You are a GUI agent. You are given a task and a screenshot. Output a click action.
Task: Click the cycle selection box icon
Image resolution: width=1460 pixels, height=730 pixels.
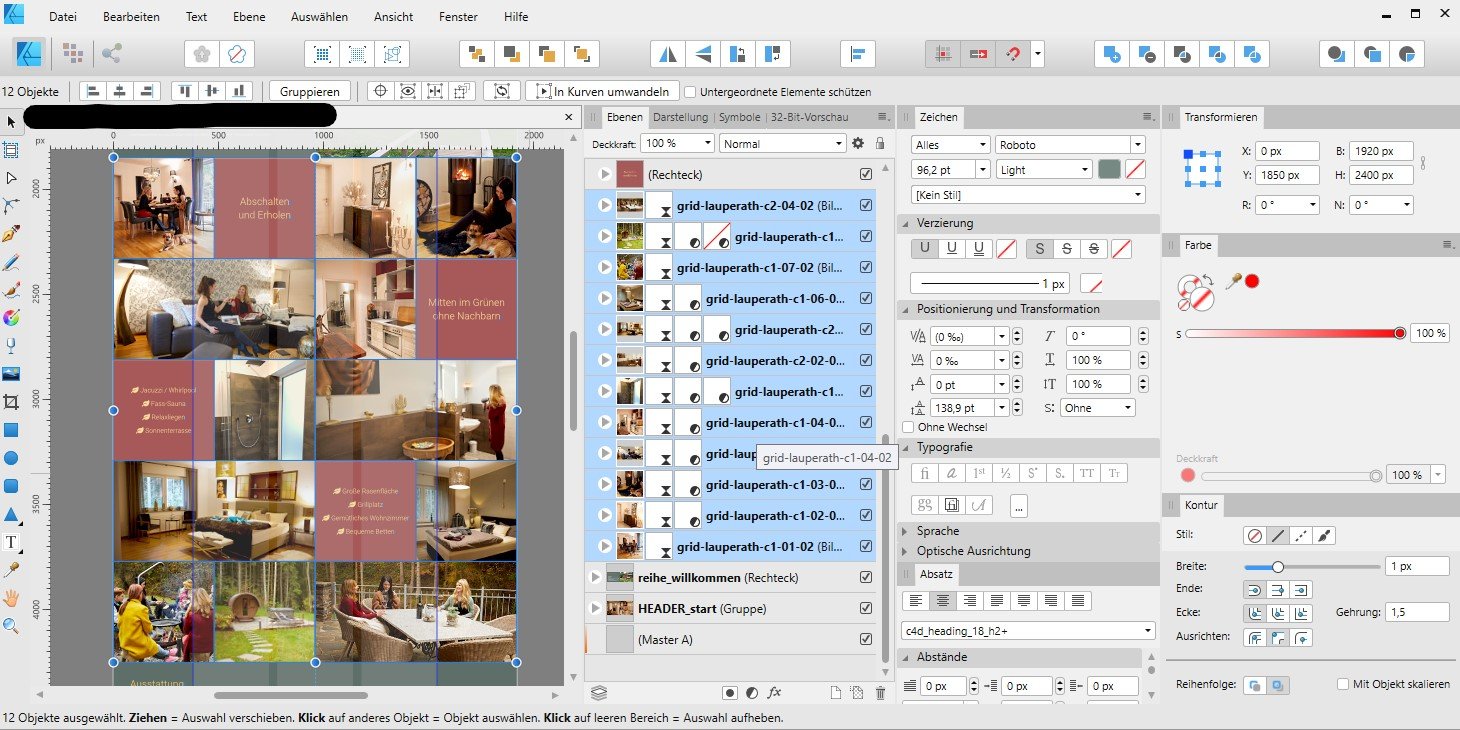(x=501, y=91)
